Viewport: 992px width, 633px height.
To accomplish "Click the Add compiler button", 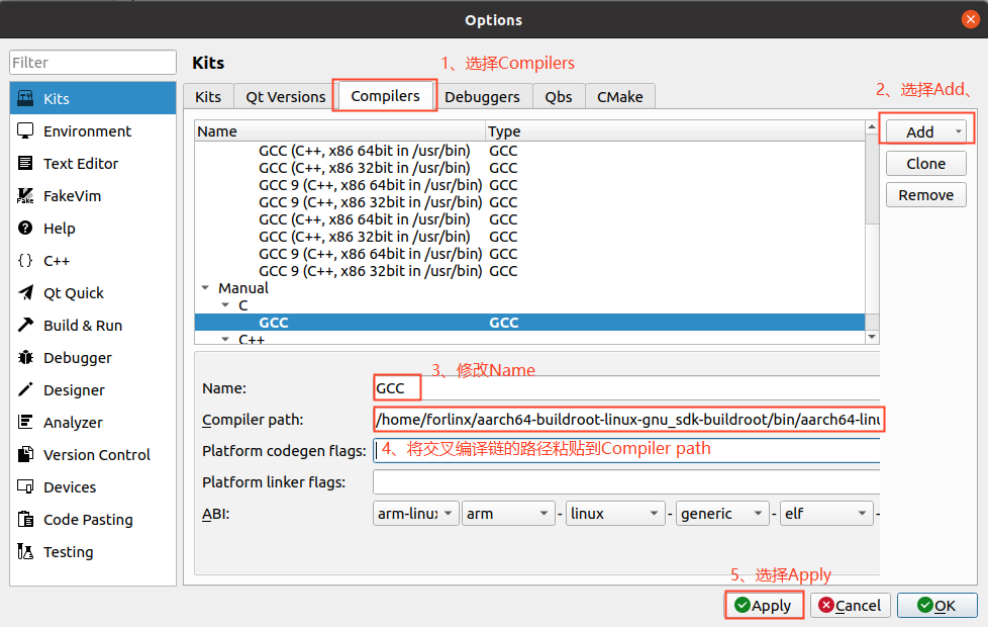I will point(919,132).
